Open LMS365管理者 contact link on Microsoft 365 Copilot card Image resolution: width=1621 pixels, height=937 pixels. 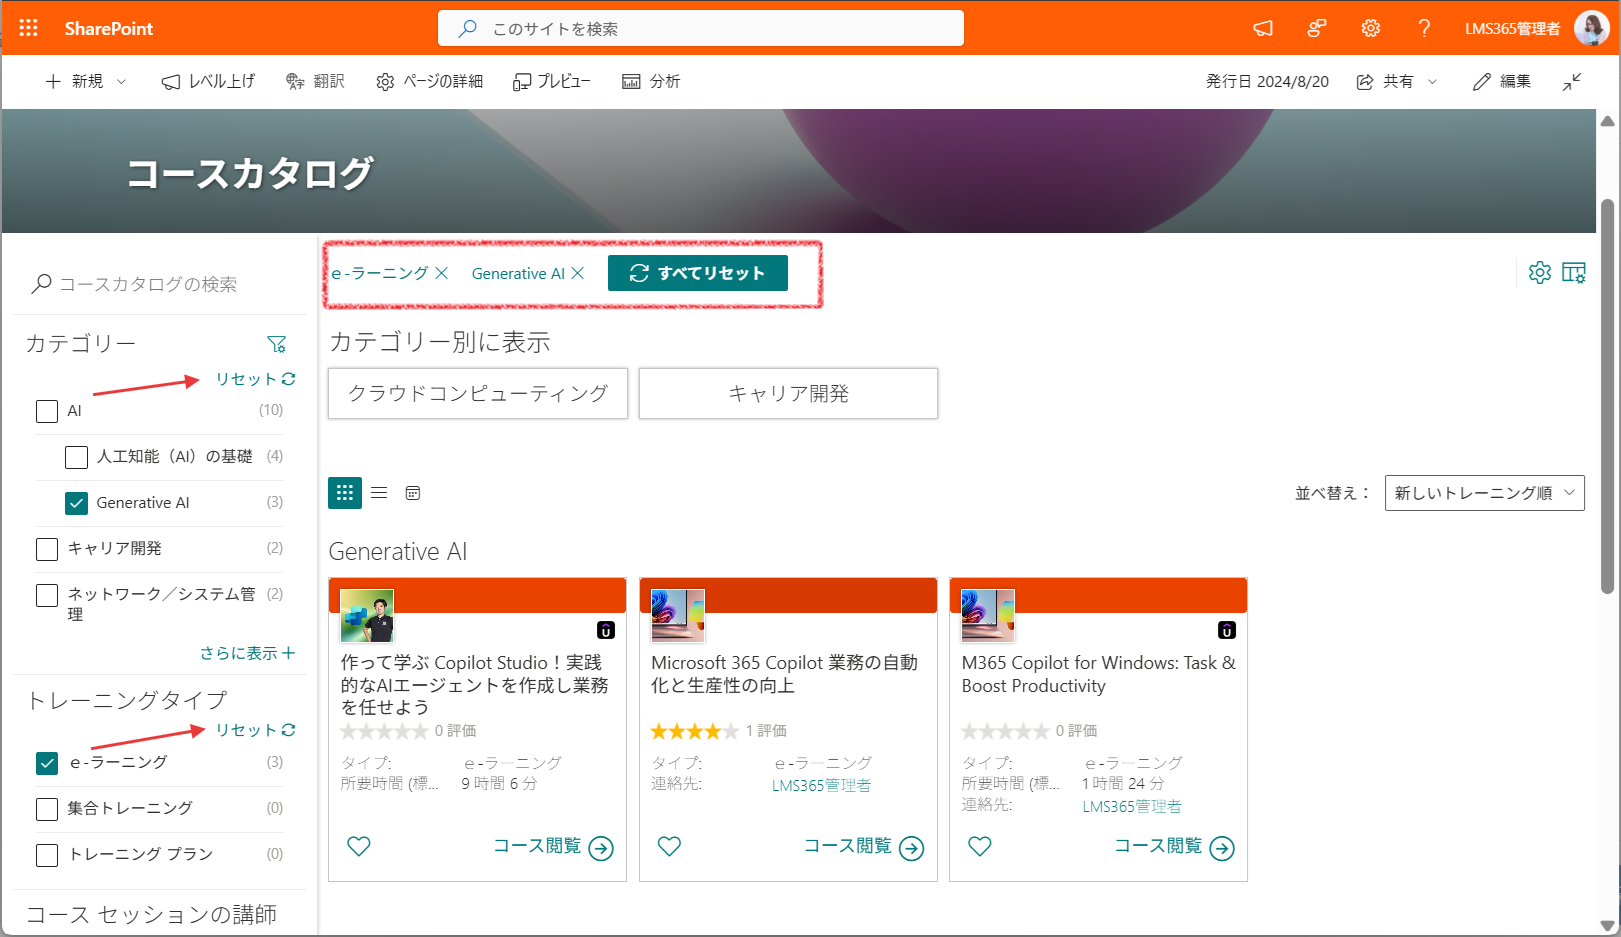coord(821,786)
